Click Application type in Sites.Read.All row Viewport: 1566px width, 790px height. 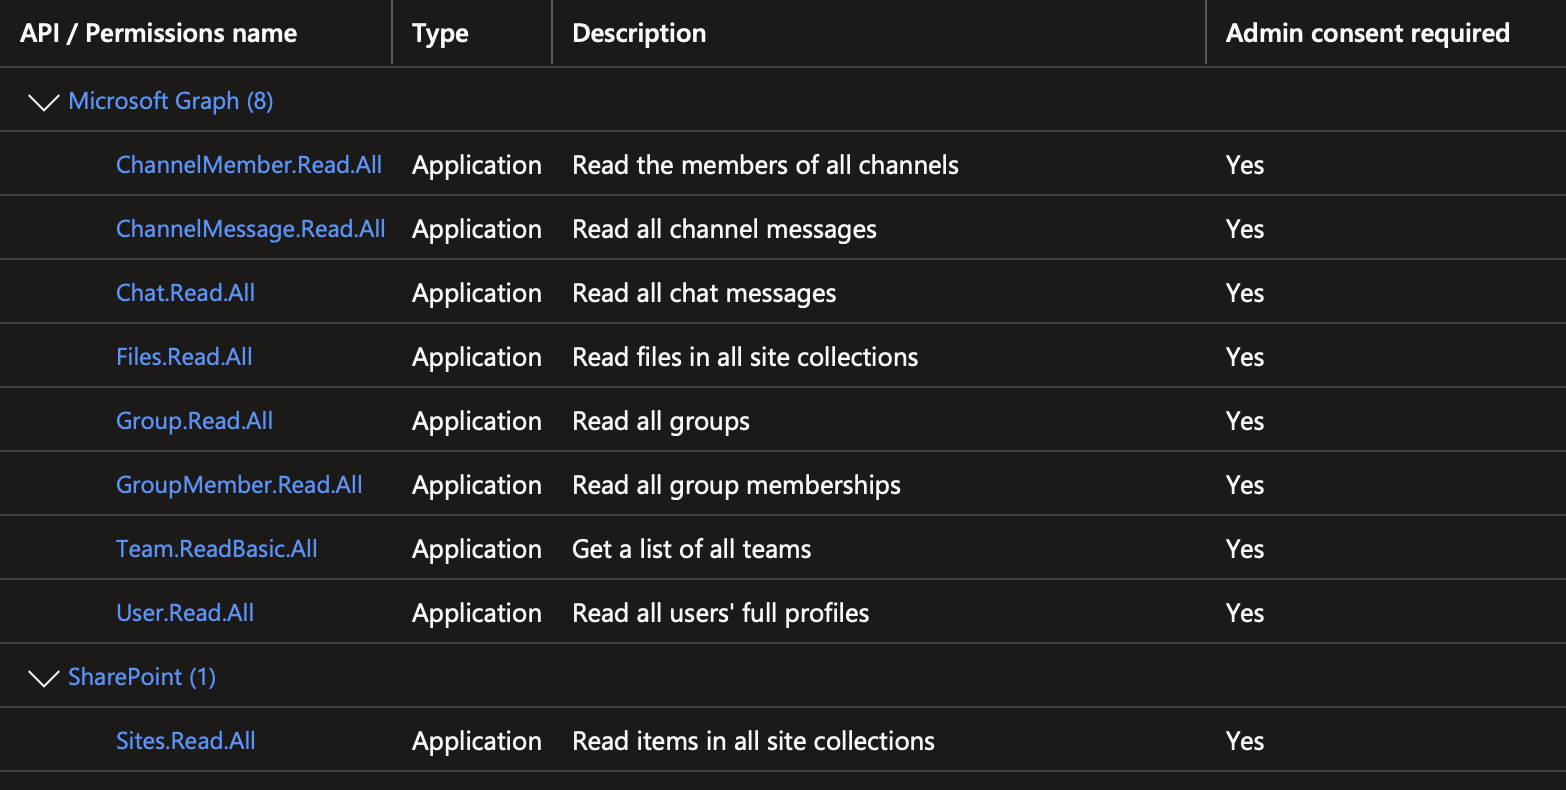tap(477, 741)
